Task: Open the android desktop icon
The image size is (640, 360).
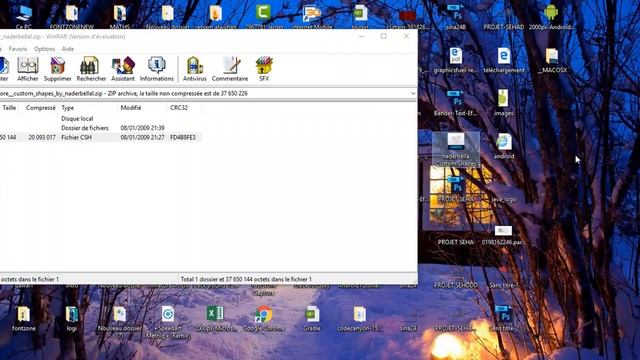Action: pyautogui.click(x=504, y=147)
